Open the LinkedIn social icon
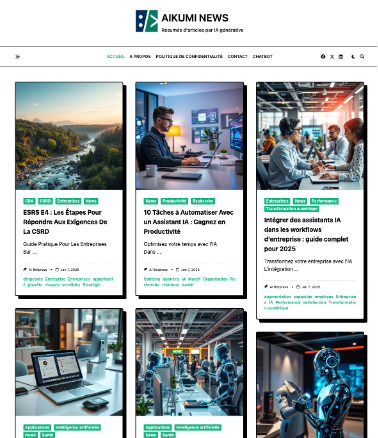 coord(341,57)
